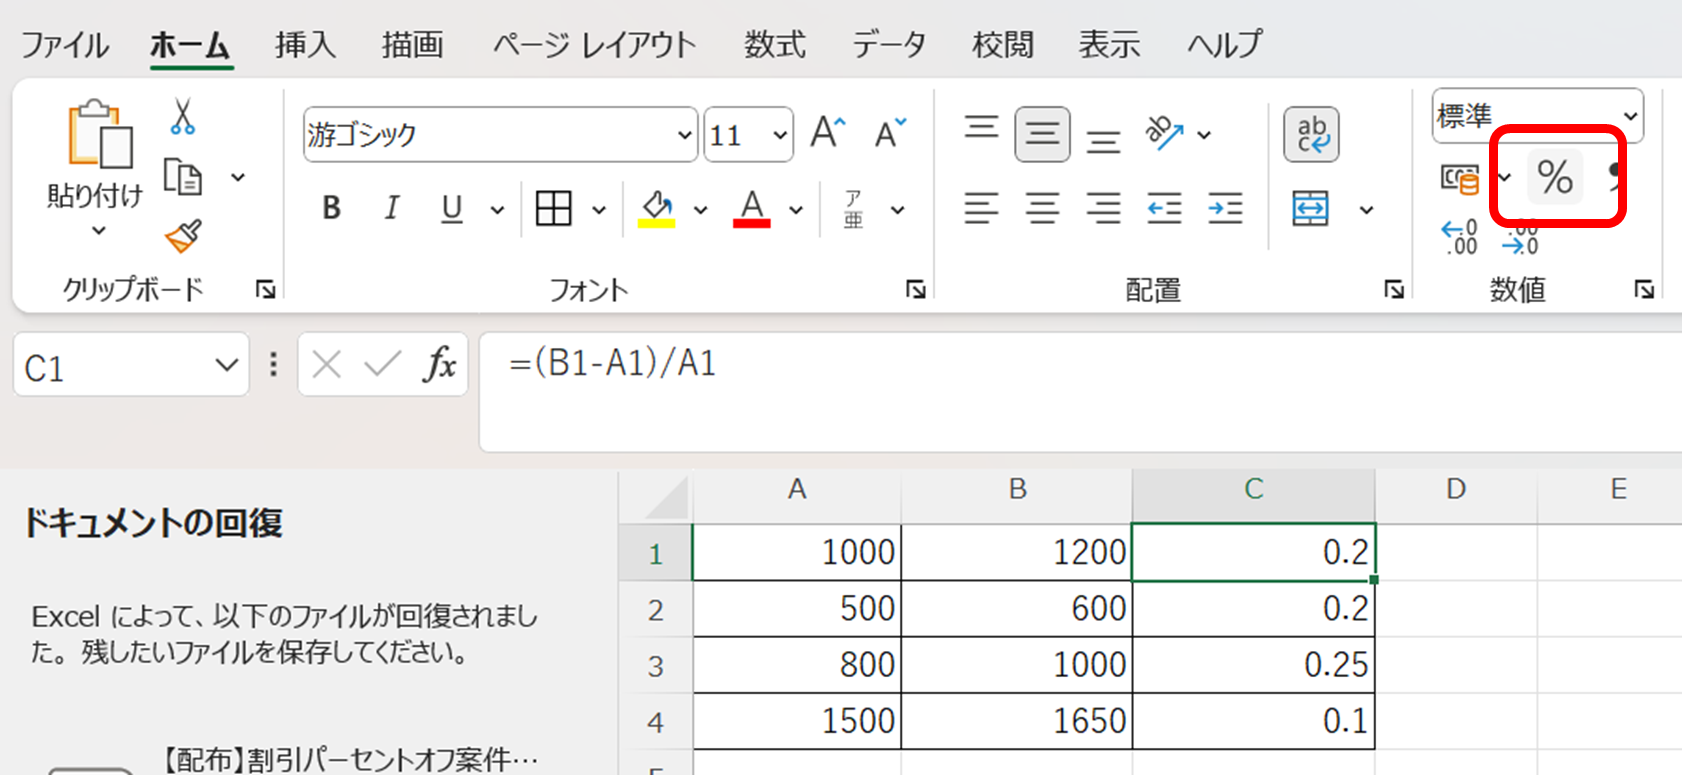Open the font size 11 dropdown
1682x775 pixels.
(779, 135)
